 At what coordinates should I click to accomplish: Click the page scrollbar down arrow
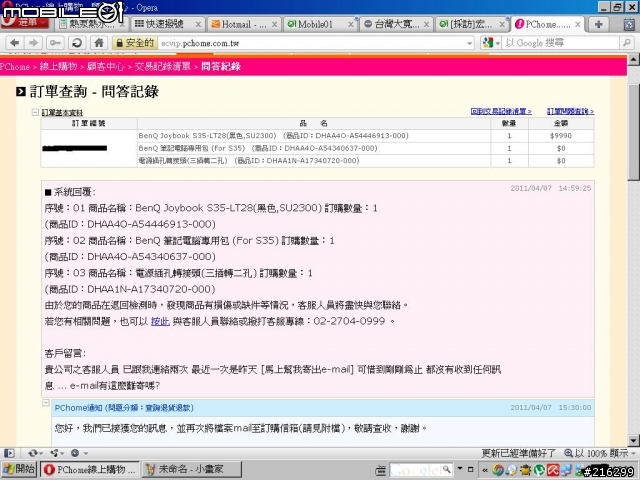click(x=633, y=440)
